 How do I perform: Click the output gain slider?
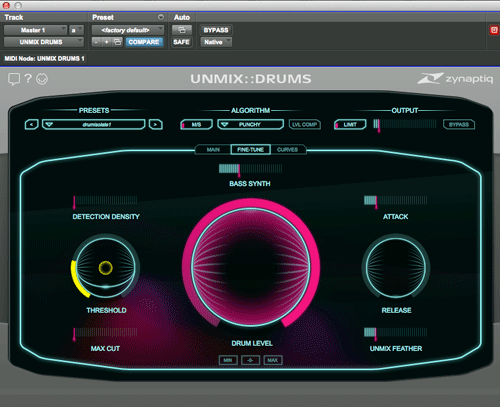(405, 124)
